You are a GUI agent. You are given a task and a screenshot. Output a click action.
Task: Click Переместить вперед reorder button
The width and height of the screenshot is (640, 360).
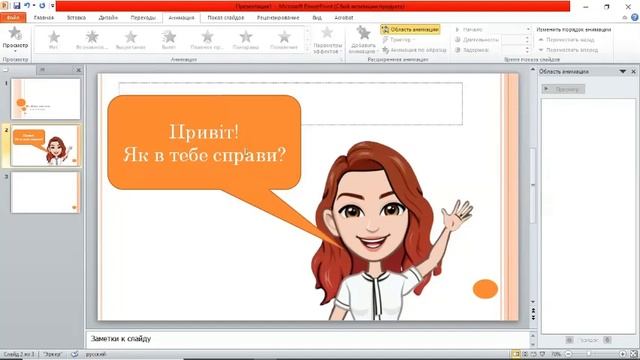[568, 50]
